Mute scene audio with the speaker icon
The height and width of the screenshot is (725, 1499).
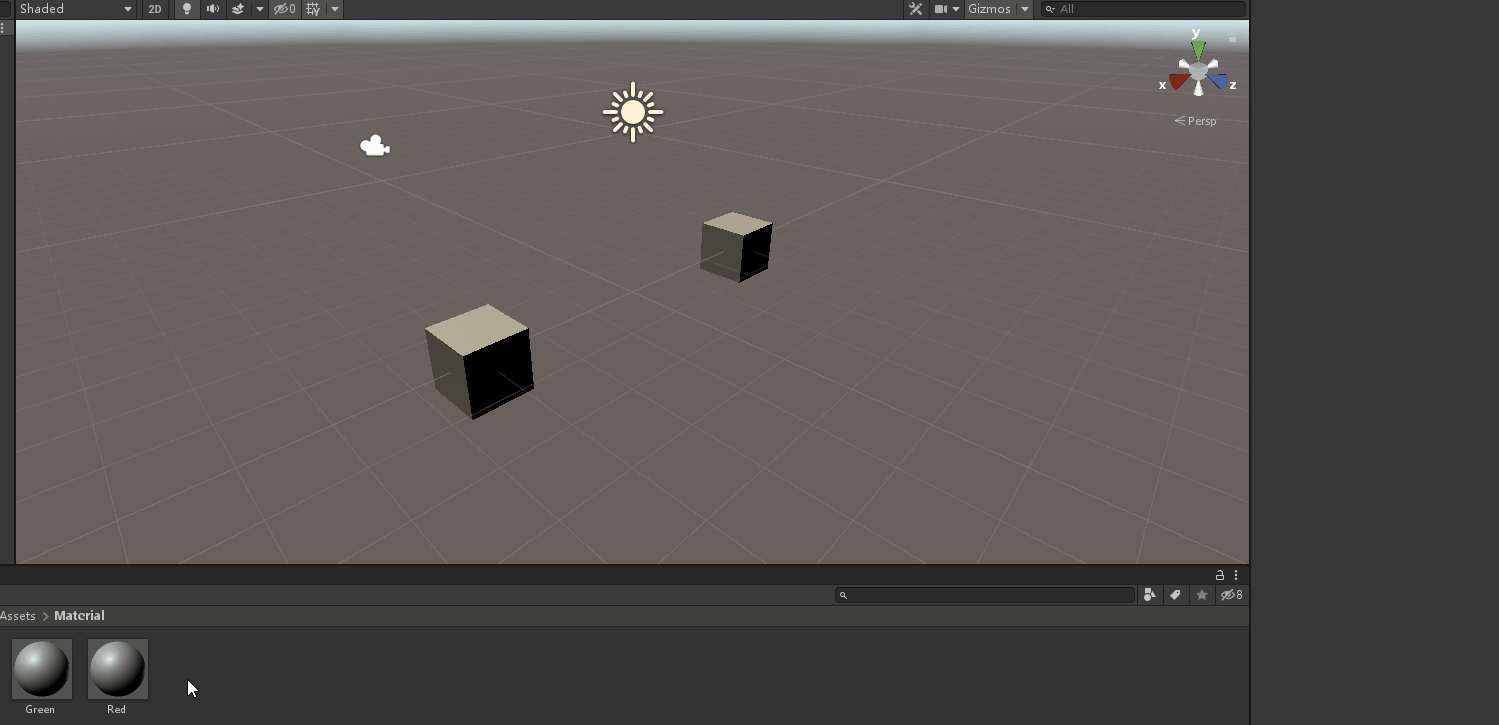212,9
